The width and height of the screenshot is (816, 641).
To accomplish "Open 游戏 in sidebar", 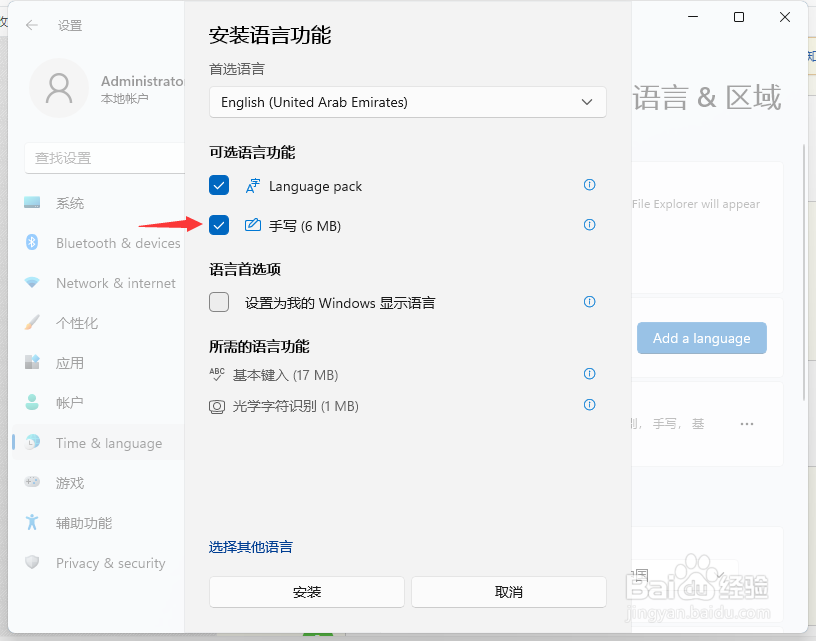I will 98,483.
